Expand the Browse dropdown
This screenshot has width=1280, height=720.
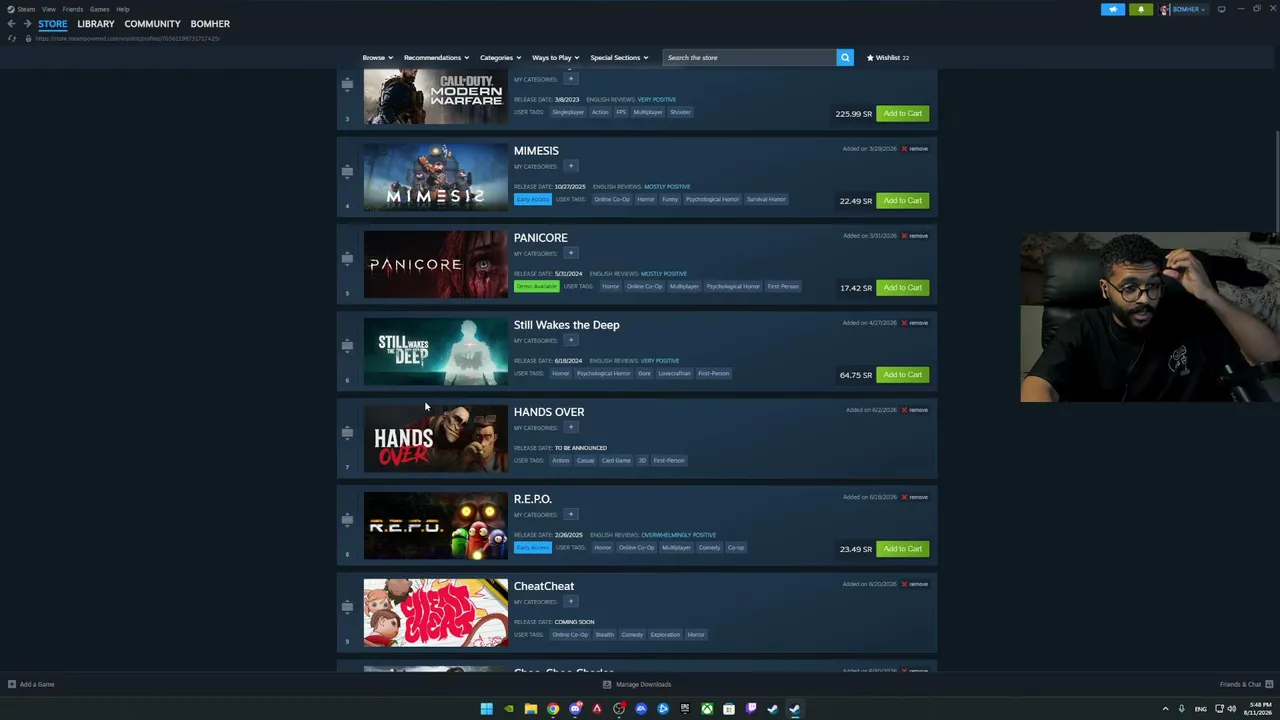coord(377,57)
